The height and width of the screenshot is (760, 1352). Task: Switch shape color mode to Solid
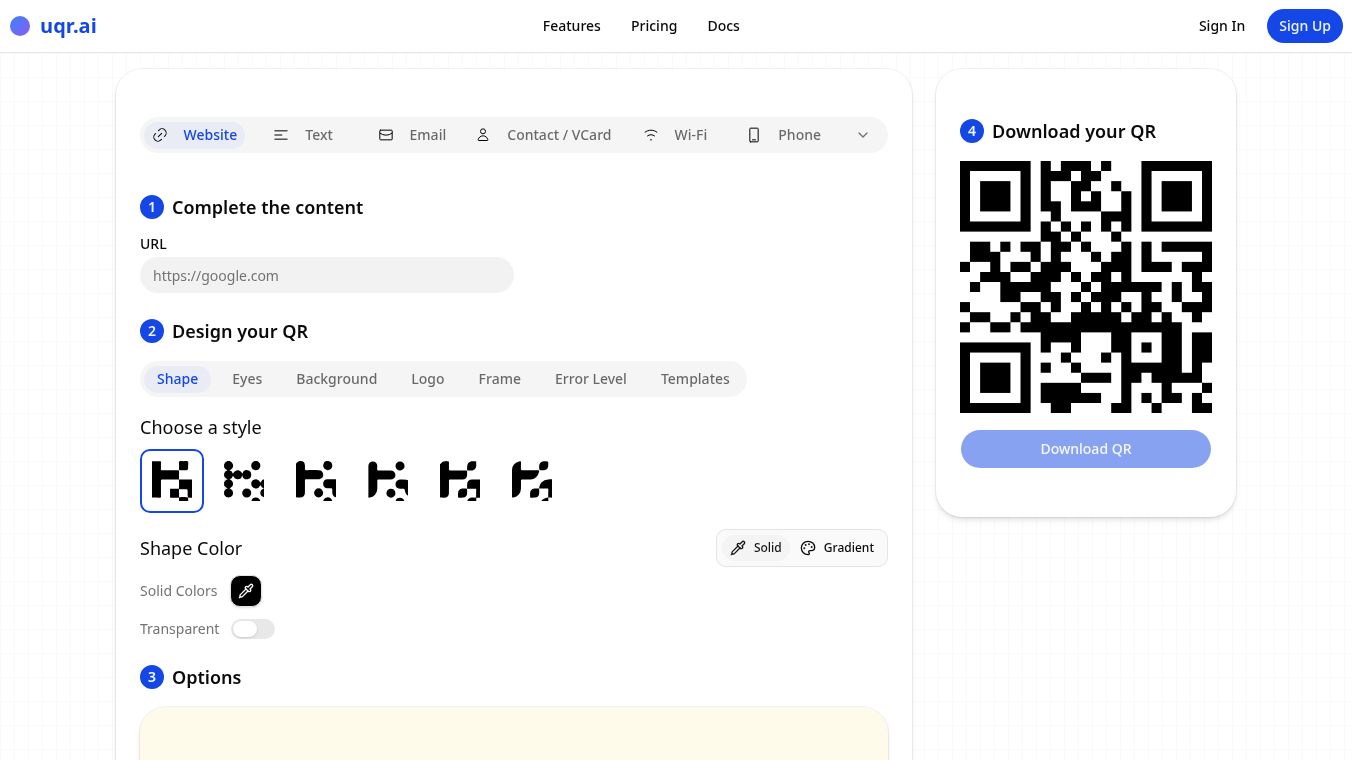(756, 548)
